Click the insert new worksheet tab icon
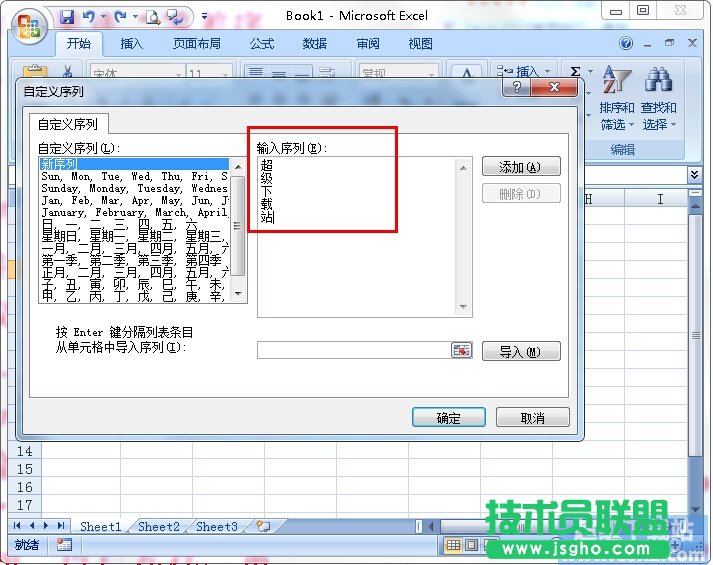Image resolution: width=713 pixels, height=565 pixels. [263, 526]
